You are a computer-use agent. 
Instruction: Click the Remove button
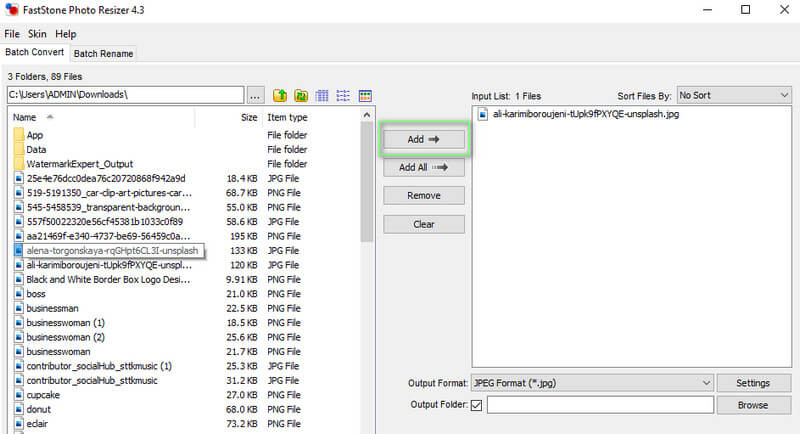click(x=424, y=195)
